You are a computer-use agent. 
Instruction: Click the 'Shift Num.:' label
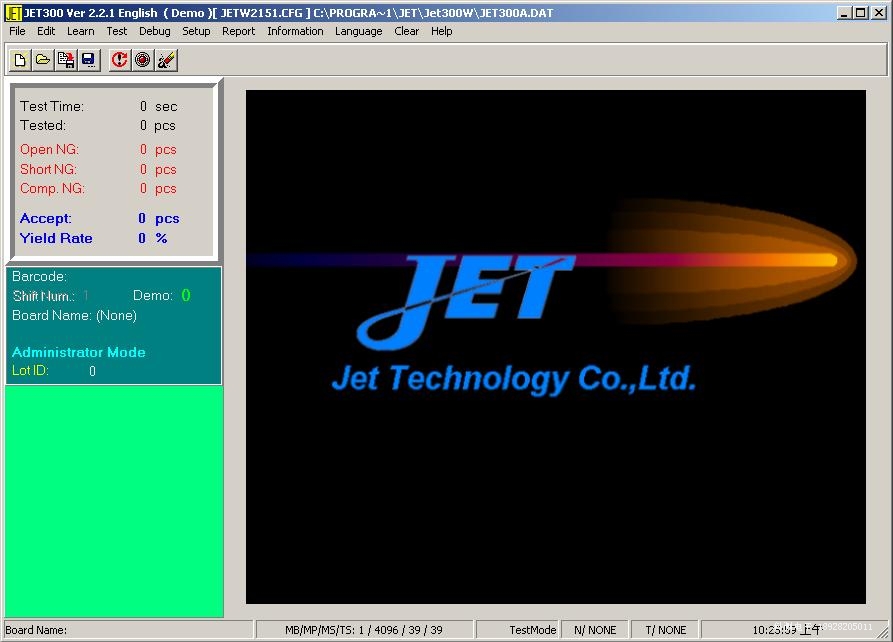[x=44, y=296]
